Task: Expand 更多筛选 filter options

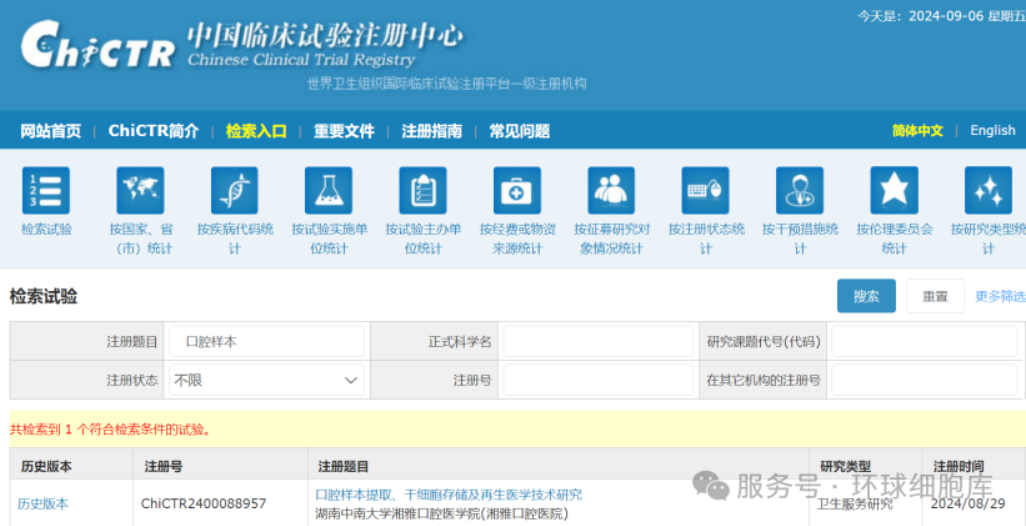Action: coord(999,296)
